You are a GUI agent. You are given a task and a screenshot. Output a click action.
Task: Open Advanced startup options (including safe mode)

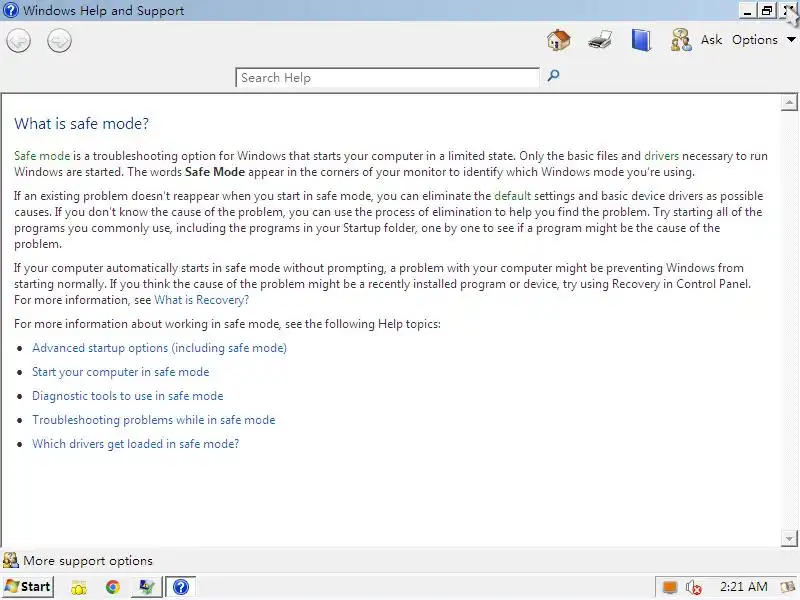pyautogui.click(x=159, y=348)
